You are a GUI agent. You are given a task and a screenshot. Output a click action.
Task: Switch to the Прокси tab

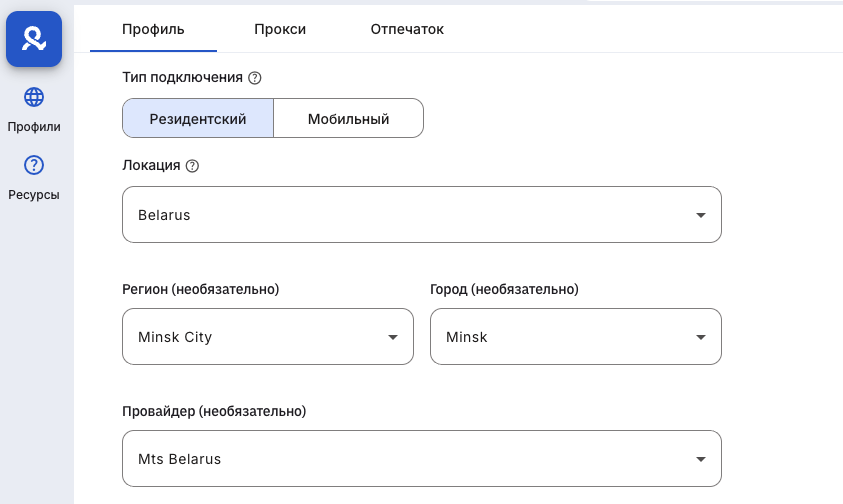pyautogui.click(x=280, y=29)
